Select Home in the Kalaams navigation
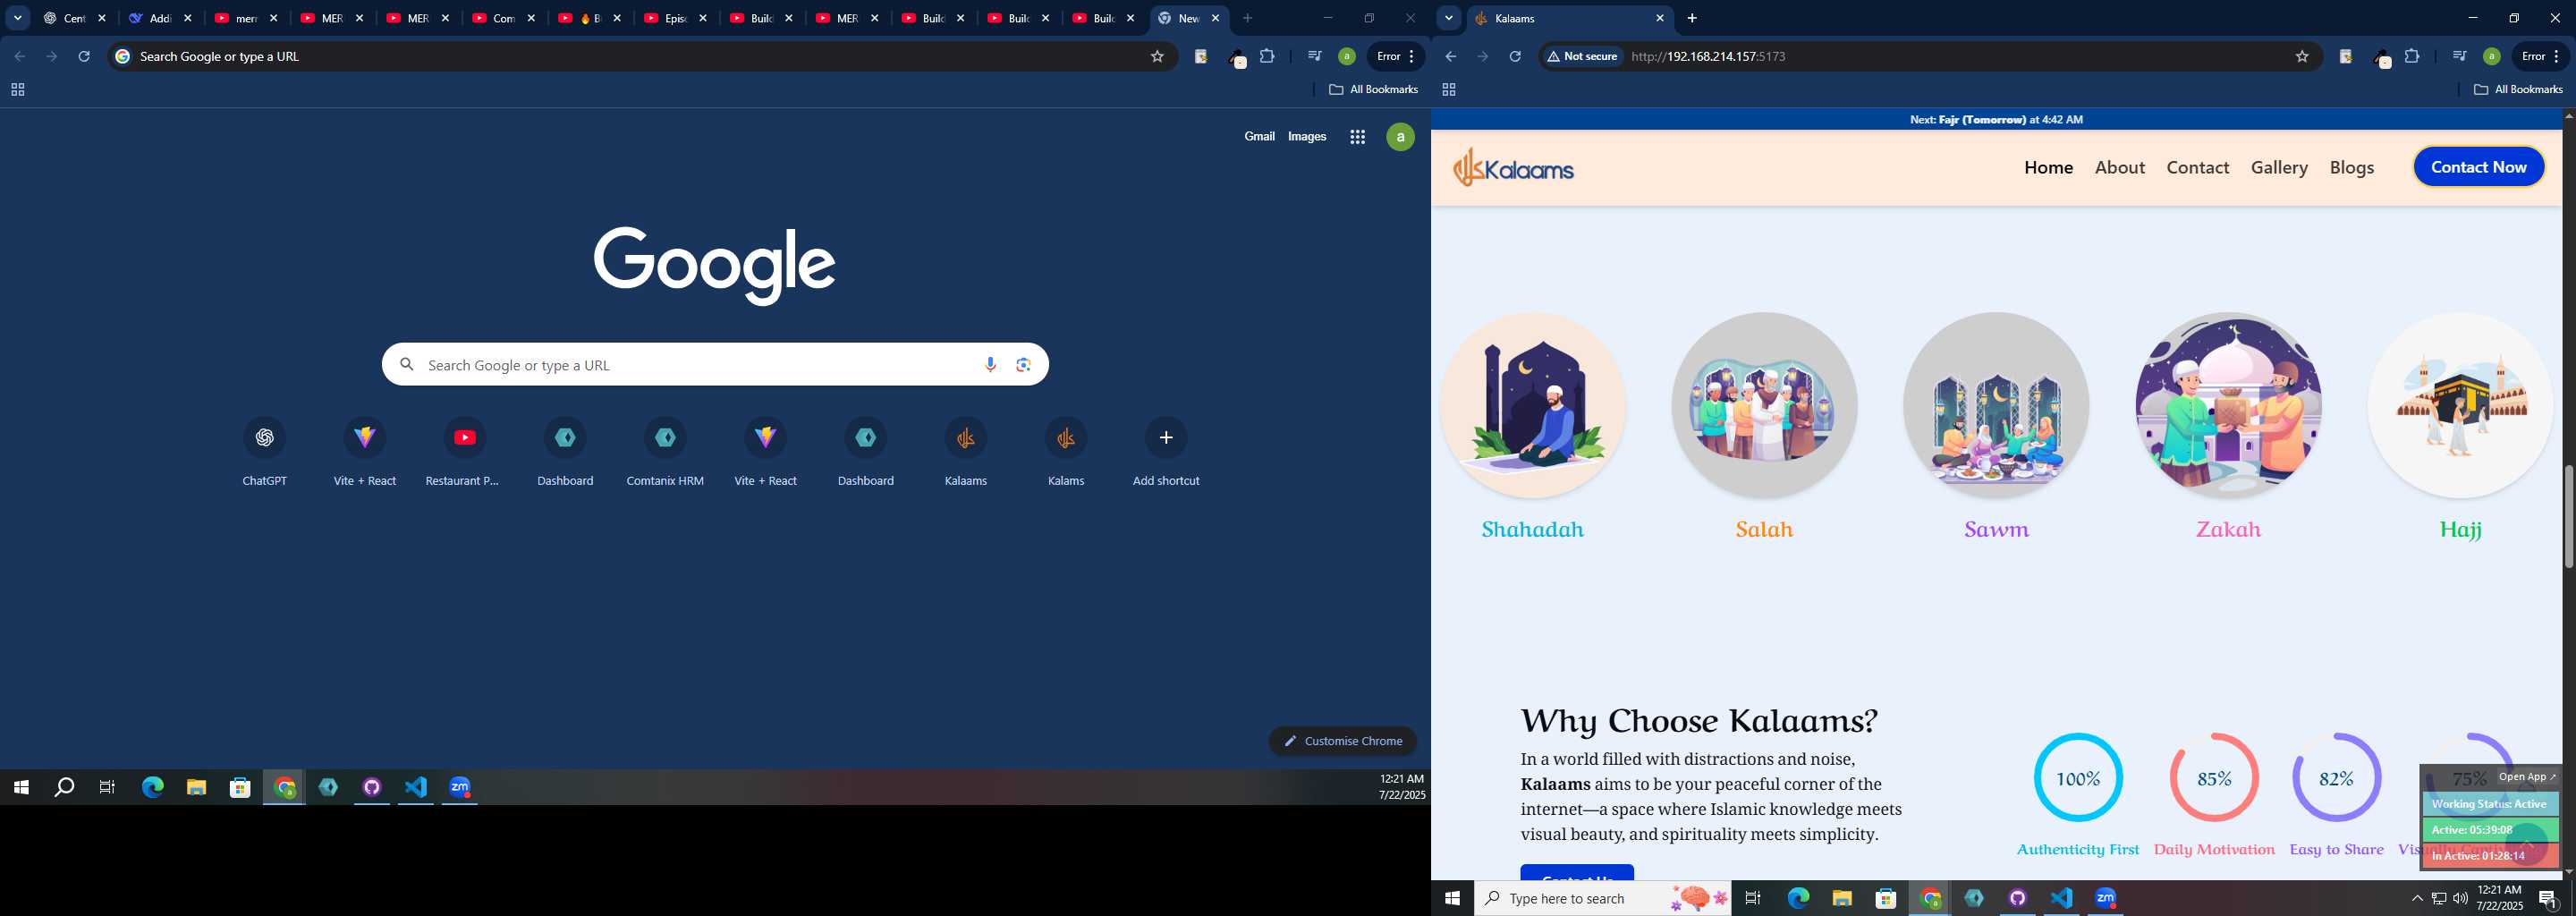The width and height of the screenshot is (2576, 916). point(2048,167)
